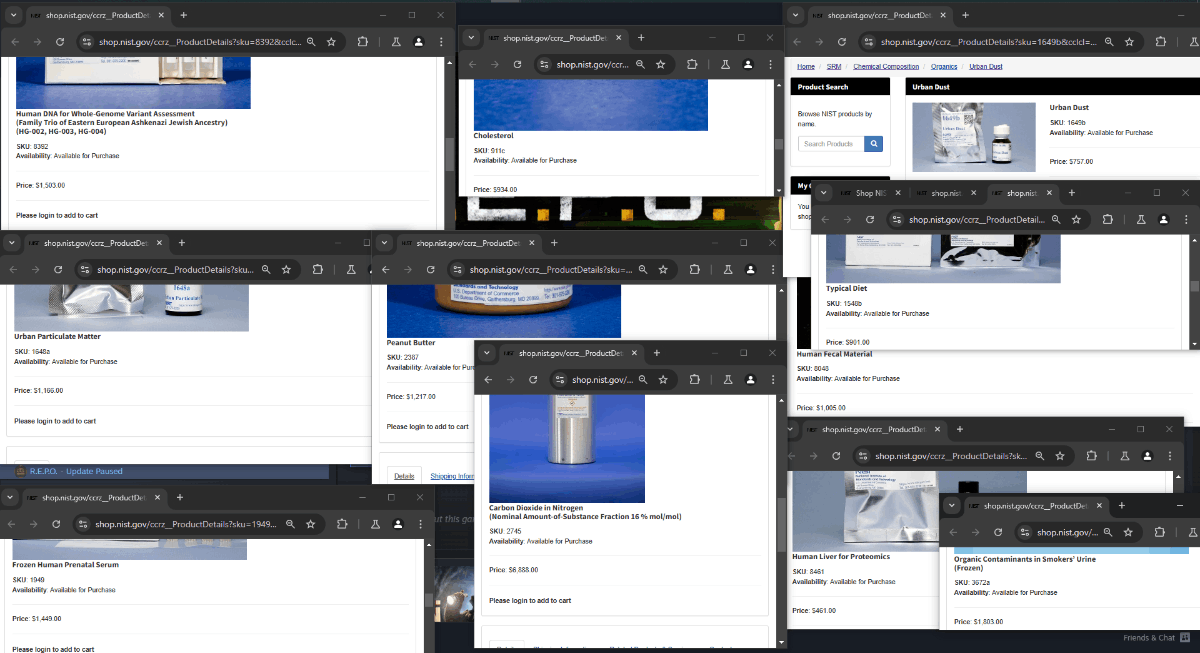Image resolution: width=1200 pixels, height=653 pixels.
Task: Follow the Chemical Composition breadcrumb link
Action: point(885,67)
